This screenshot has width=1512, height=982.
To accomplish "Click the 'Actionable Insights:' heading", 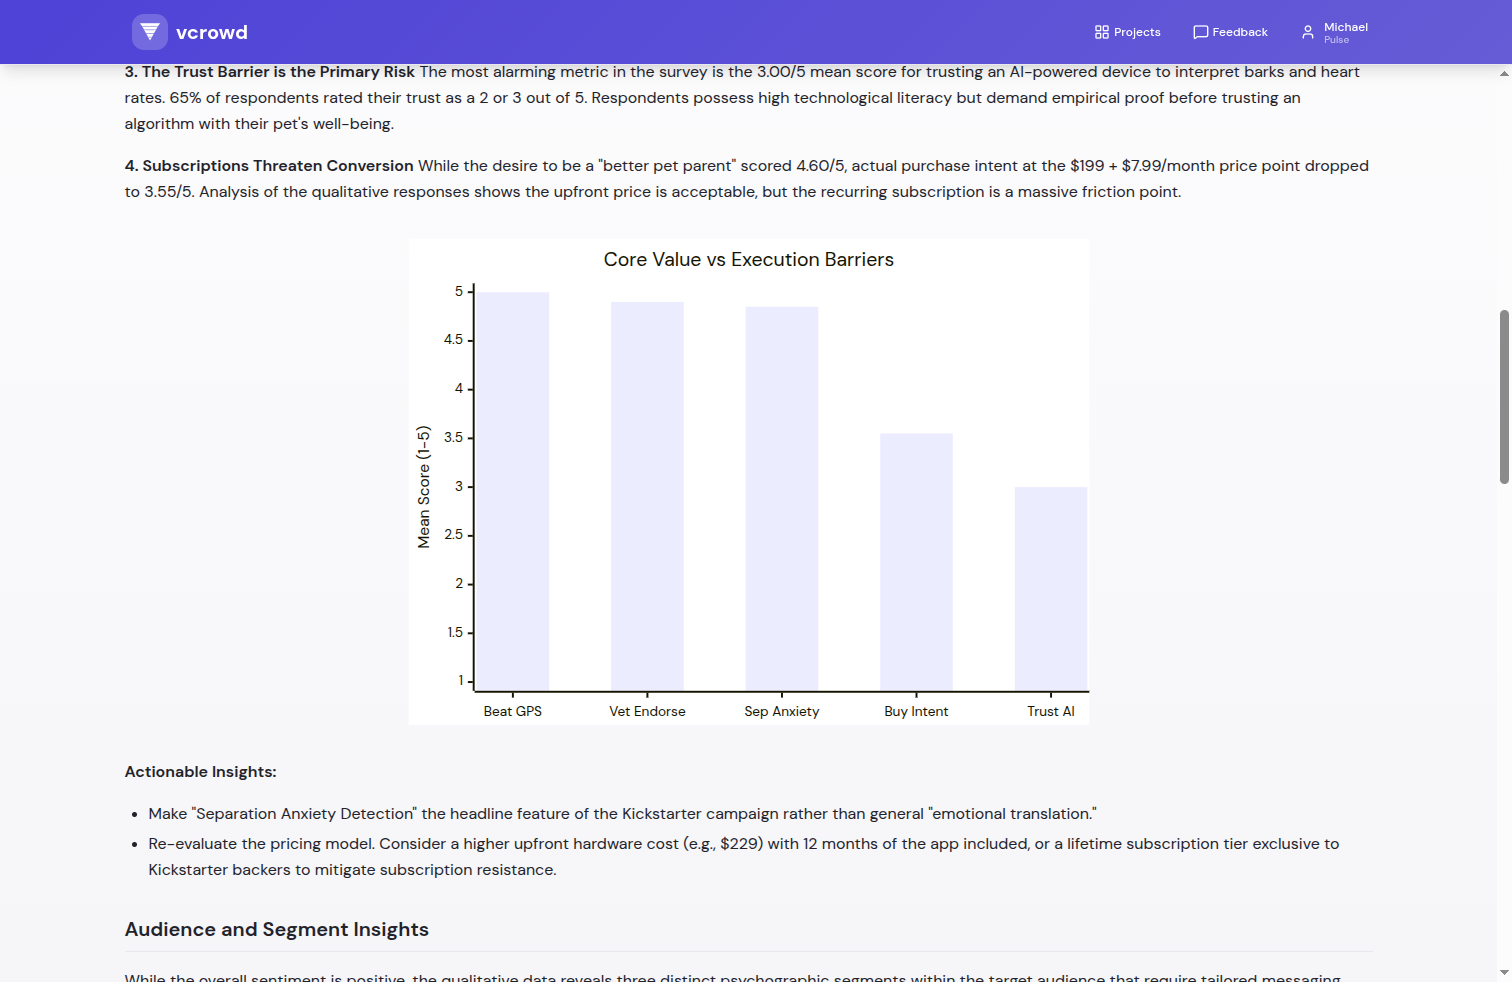I will coord(201,772).
